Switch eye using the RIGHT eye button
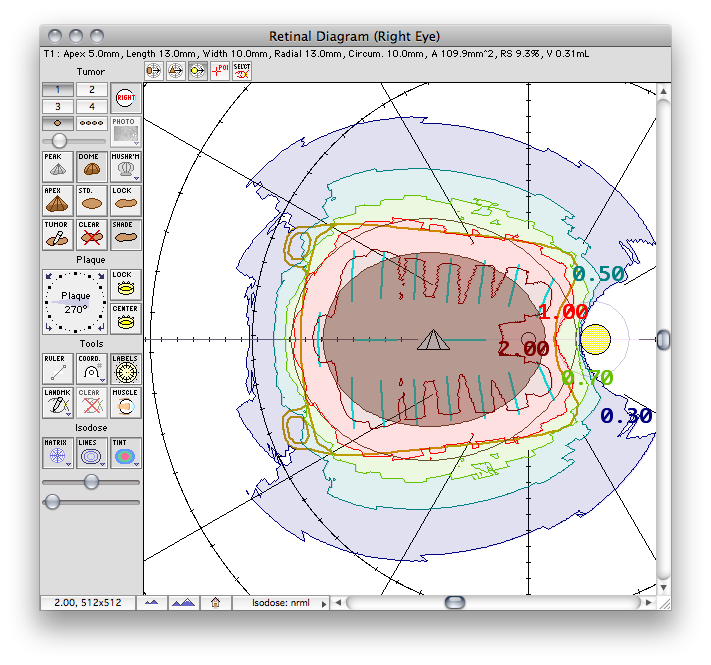711x665 pixels. 126,97
